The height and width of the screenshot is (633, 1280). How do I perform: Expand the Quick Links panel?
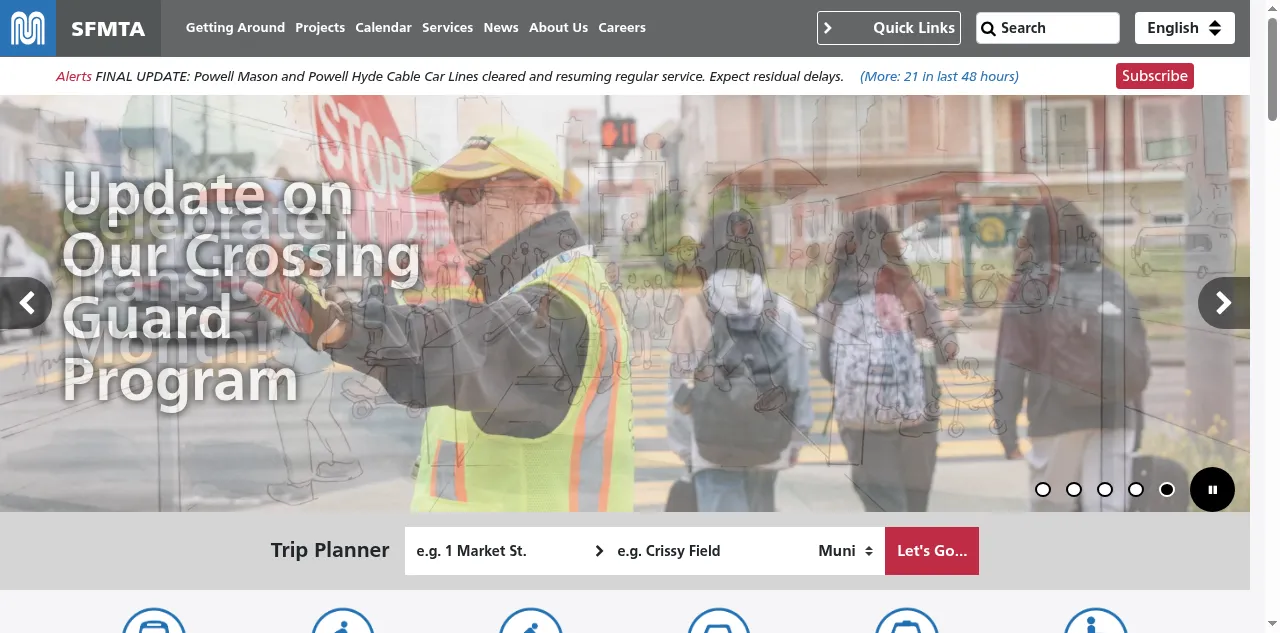[888, 28]
